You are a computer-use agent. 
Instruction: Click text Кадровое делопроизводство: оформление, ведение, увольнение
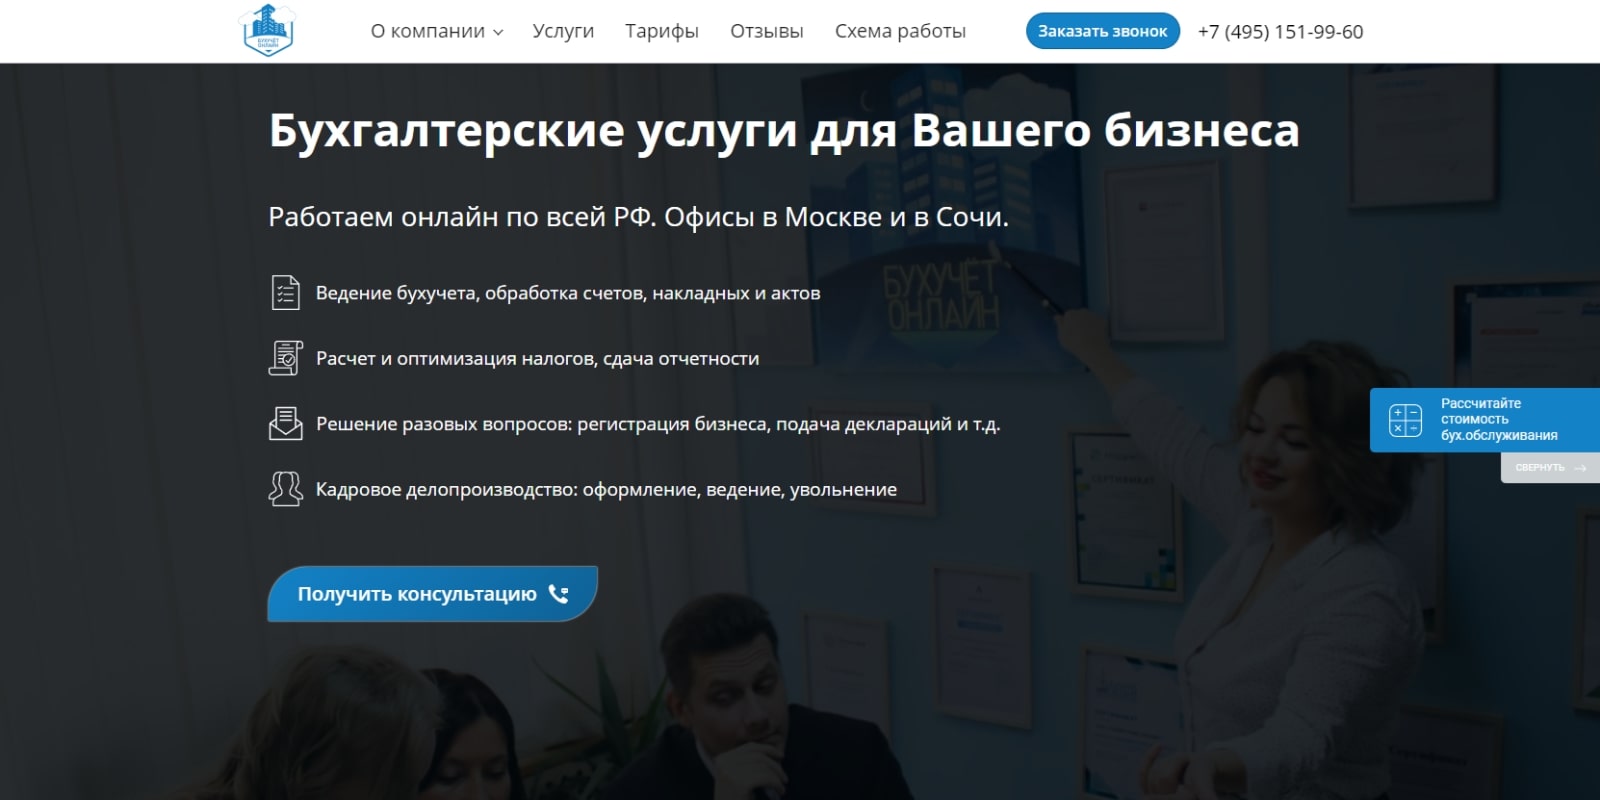point(606,490)
